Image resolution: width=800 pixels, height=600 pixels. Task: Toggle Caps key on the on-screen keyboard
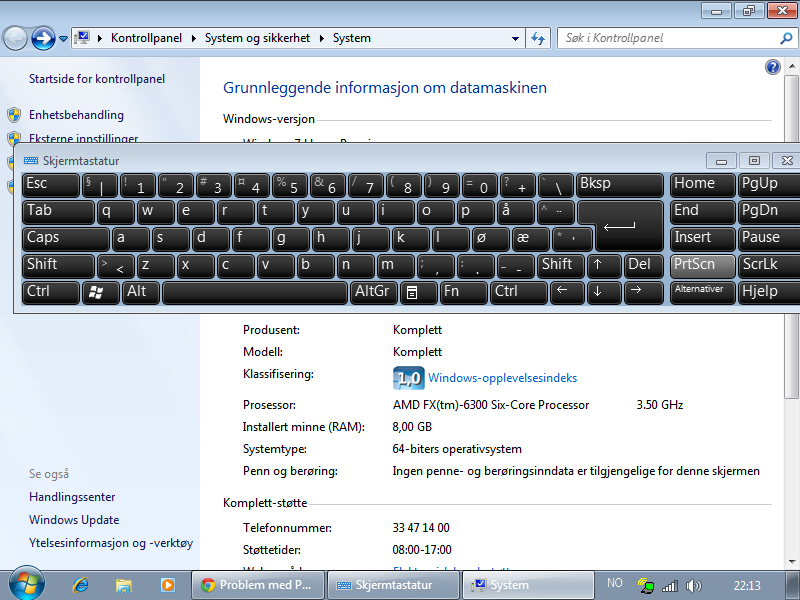(66, 239)
